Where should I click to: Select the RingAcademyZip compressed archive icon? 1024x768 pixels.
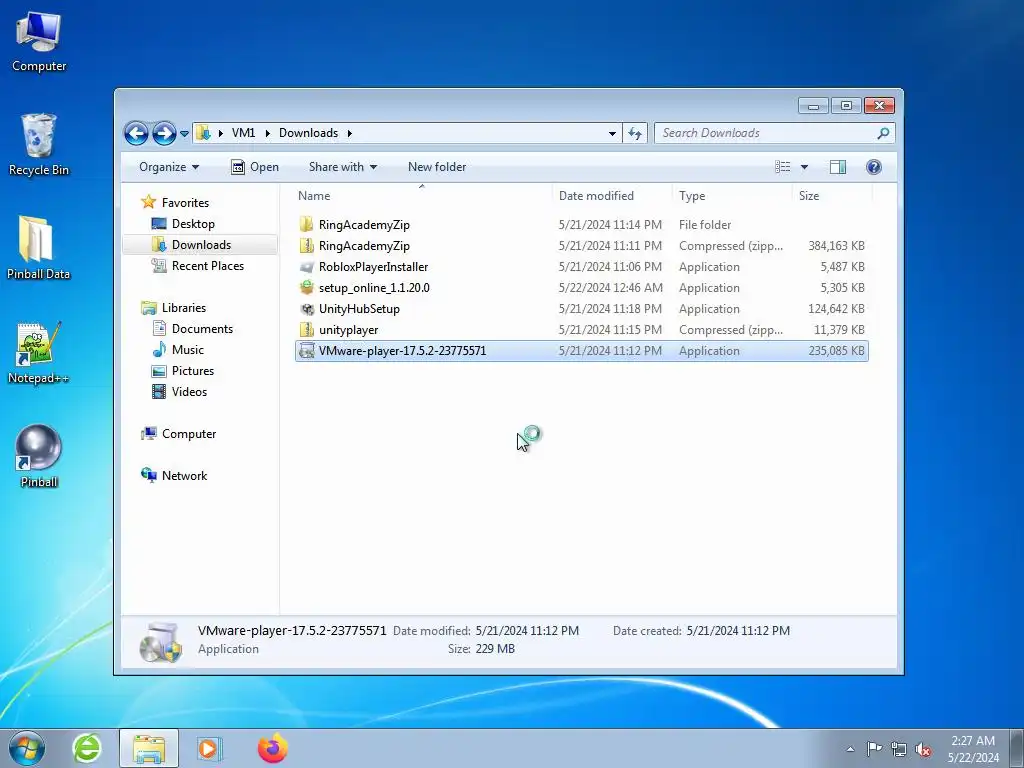click(306, 246)
